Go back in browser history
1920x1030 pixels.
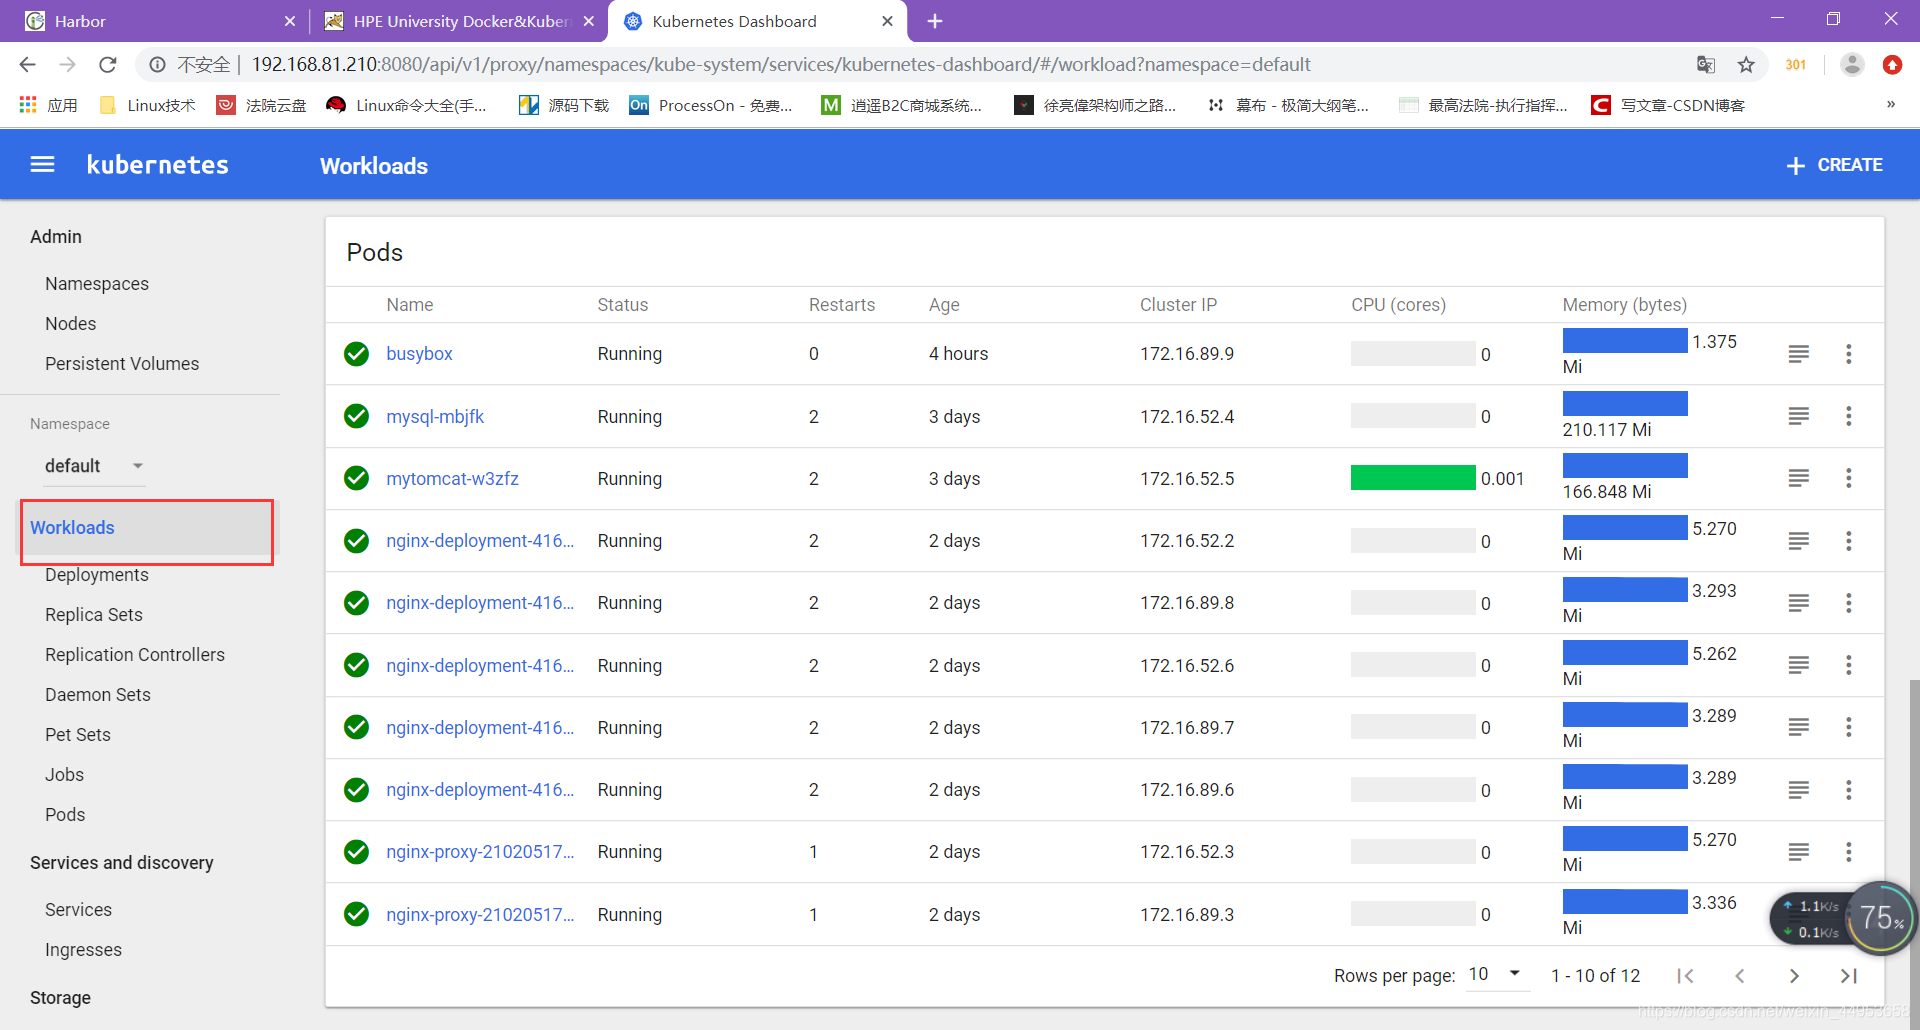tap(28, 65)
